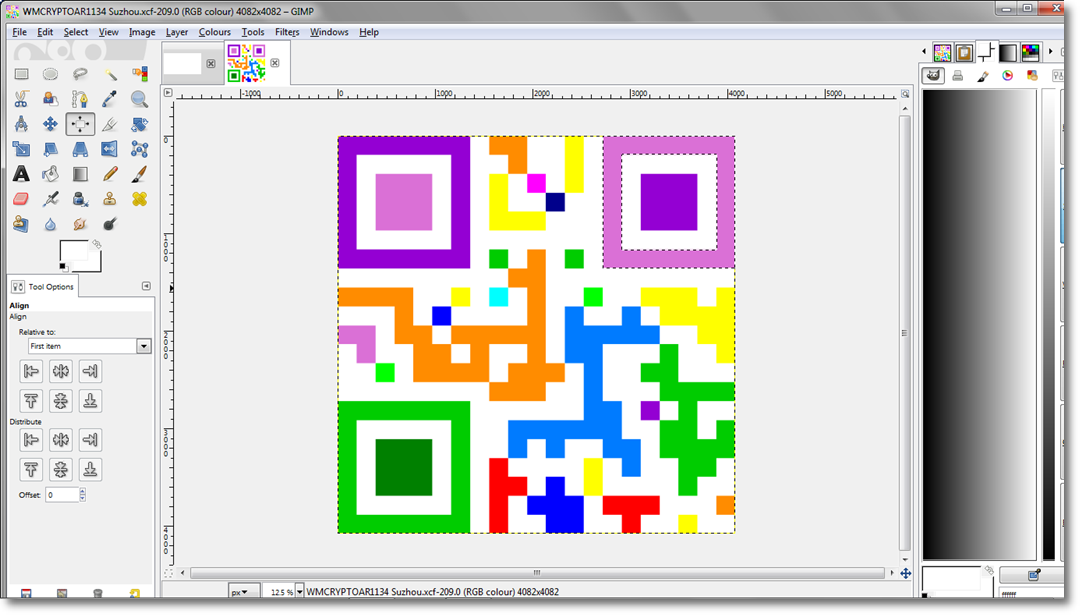1080x615 pixels.
Task: Swap toolbox foreground and background colours
Action: [97, 244]
